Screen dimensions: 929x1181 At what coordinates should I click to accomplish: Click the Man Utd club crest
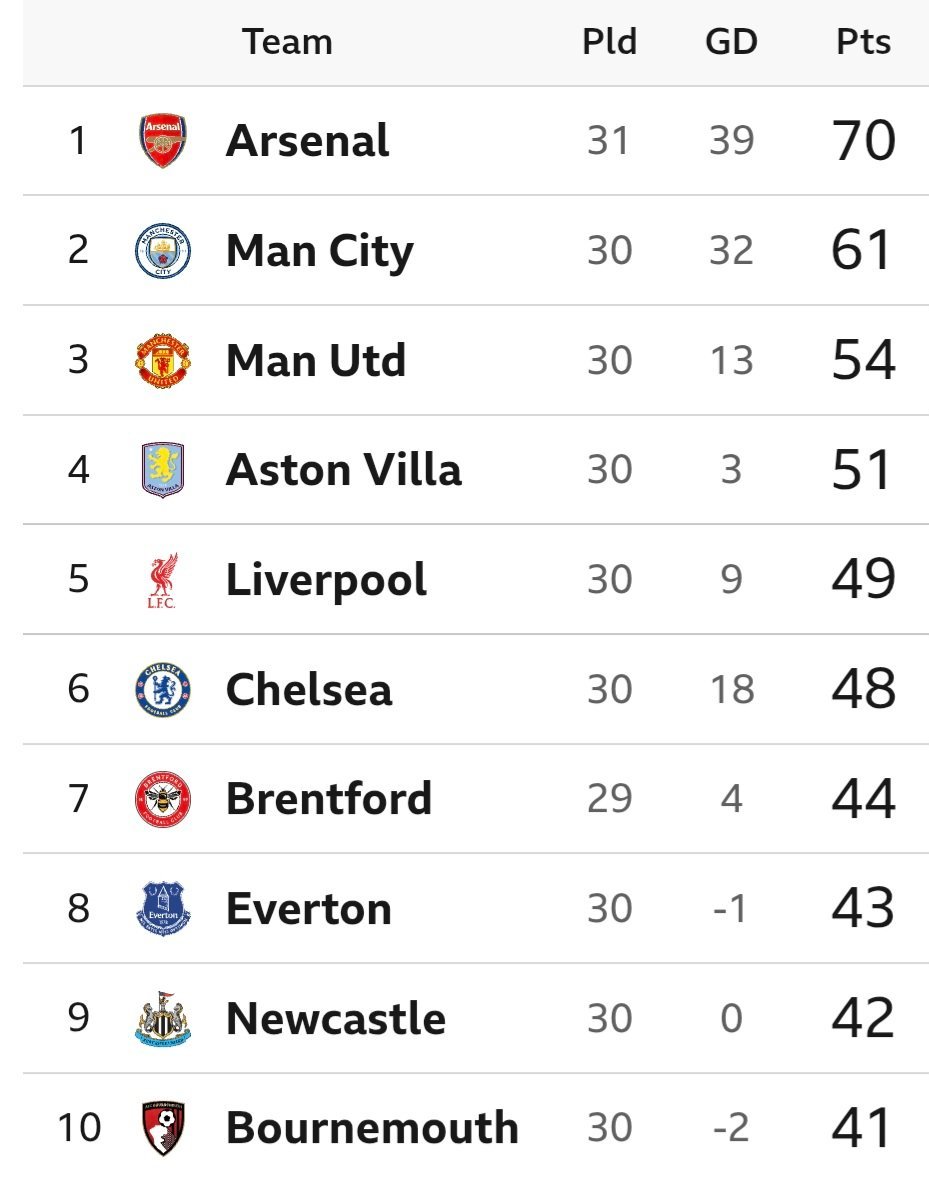pyautogui.click(x=163, y=360)
